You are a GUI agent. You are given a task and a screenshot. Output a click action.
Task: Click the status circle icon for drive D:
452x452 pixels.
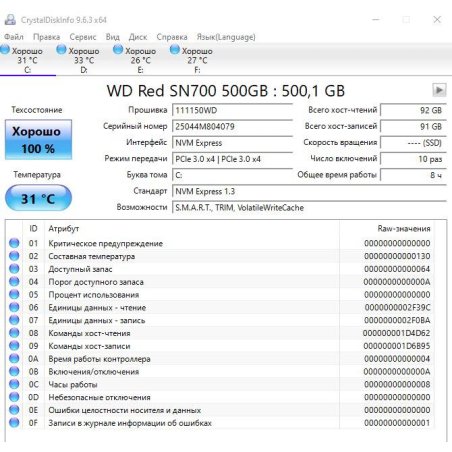61,50
